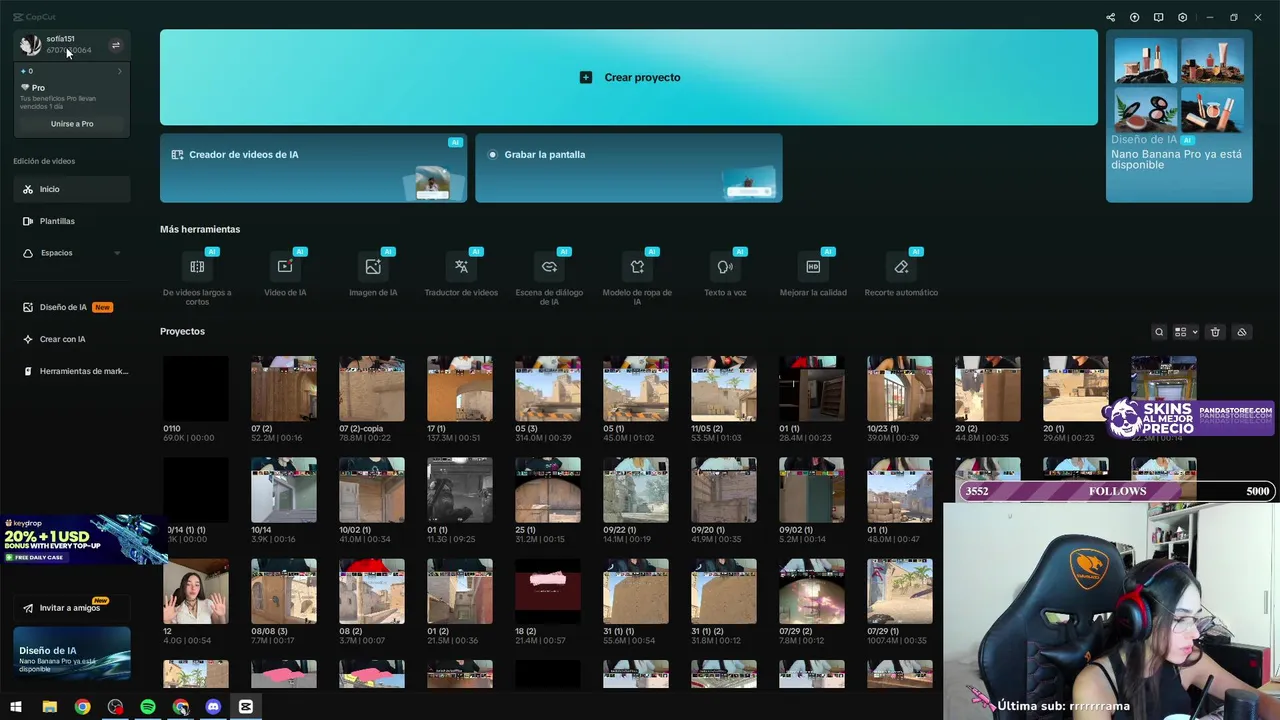Open project 11/05 (2) thumbnail
Image resolution: width=1280 pixels, height=720 pixels.
tap(724, 389)
